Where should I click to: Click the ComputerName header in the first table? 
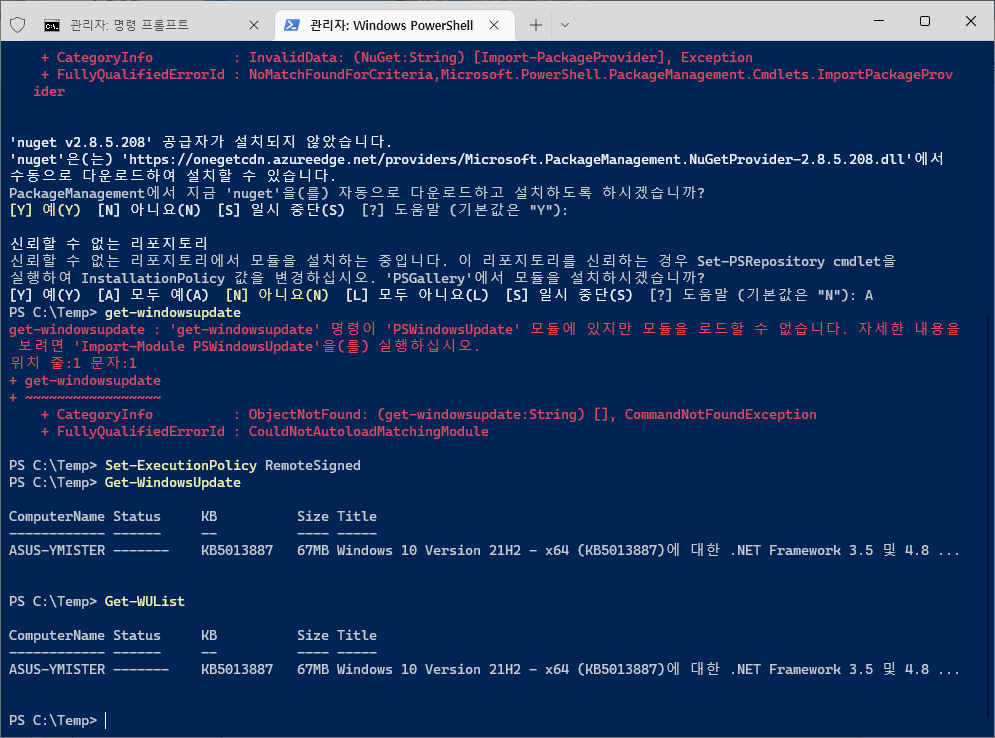pyautogui.click(x=57, y=517)
